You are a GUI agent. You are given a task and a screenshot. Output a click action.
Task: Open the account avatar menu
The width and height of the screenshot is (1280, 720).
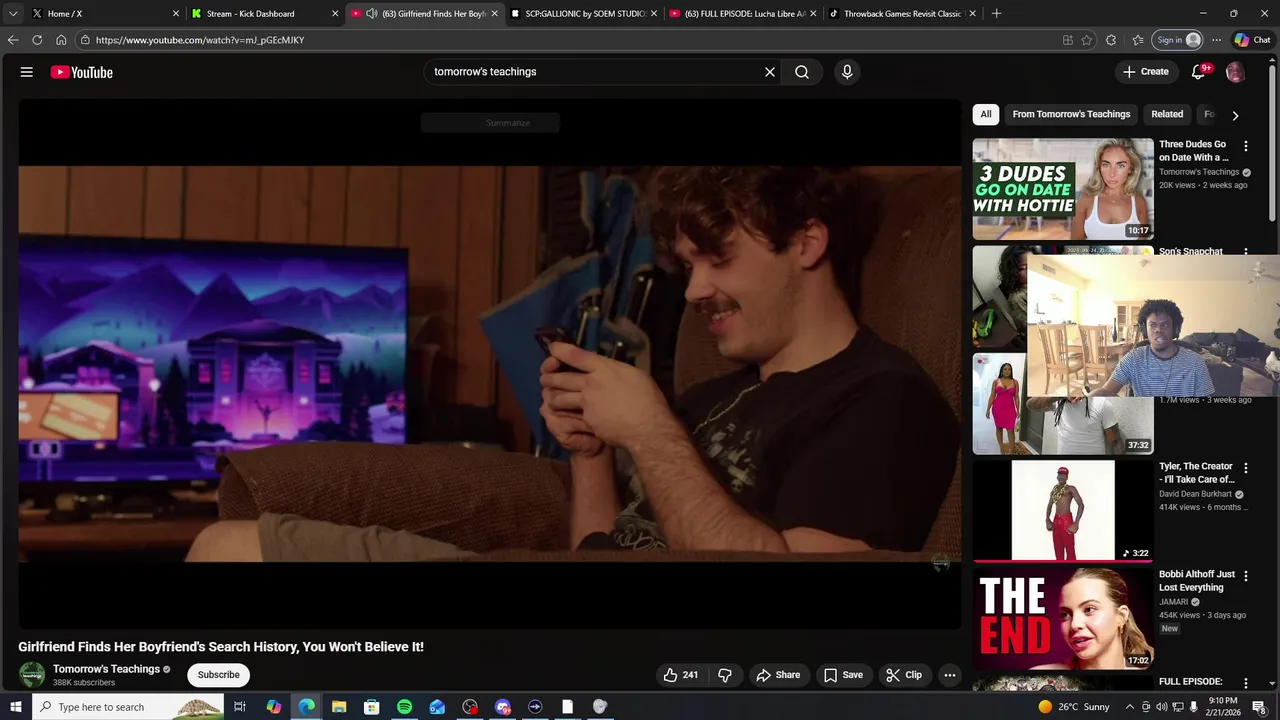tap(1235, 72)
